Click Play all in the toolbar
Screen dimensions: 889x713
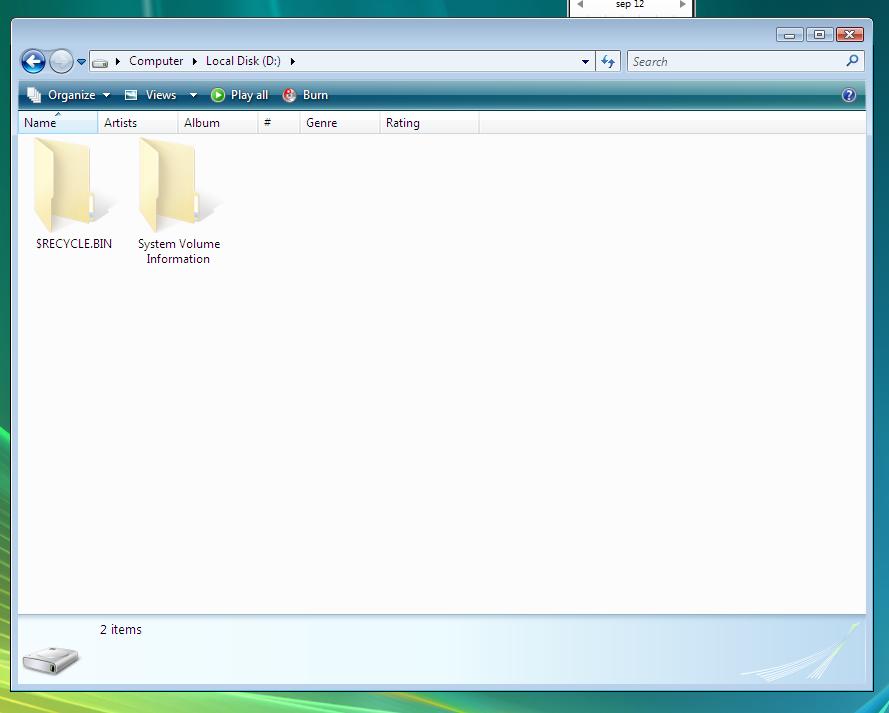click(x=239, y=95)
